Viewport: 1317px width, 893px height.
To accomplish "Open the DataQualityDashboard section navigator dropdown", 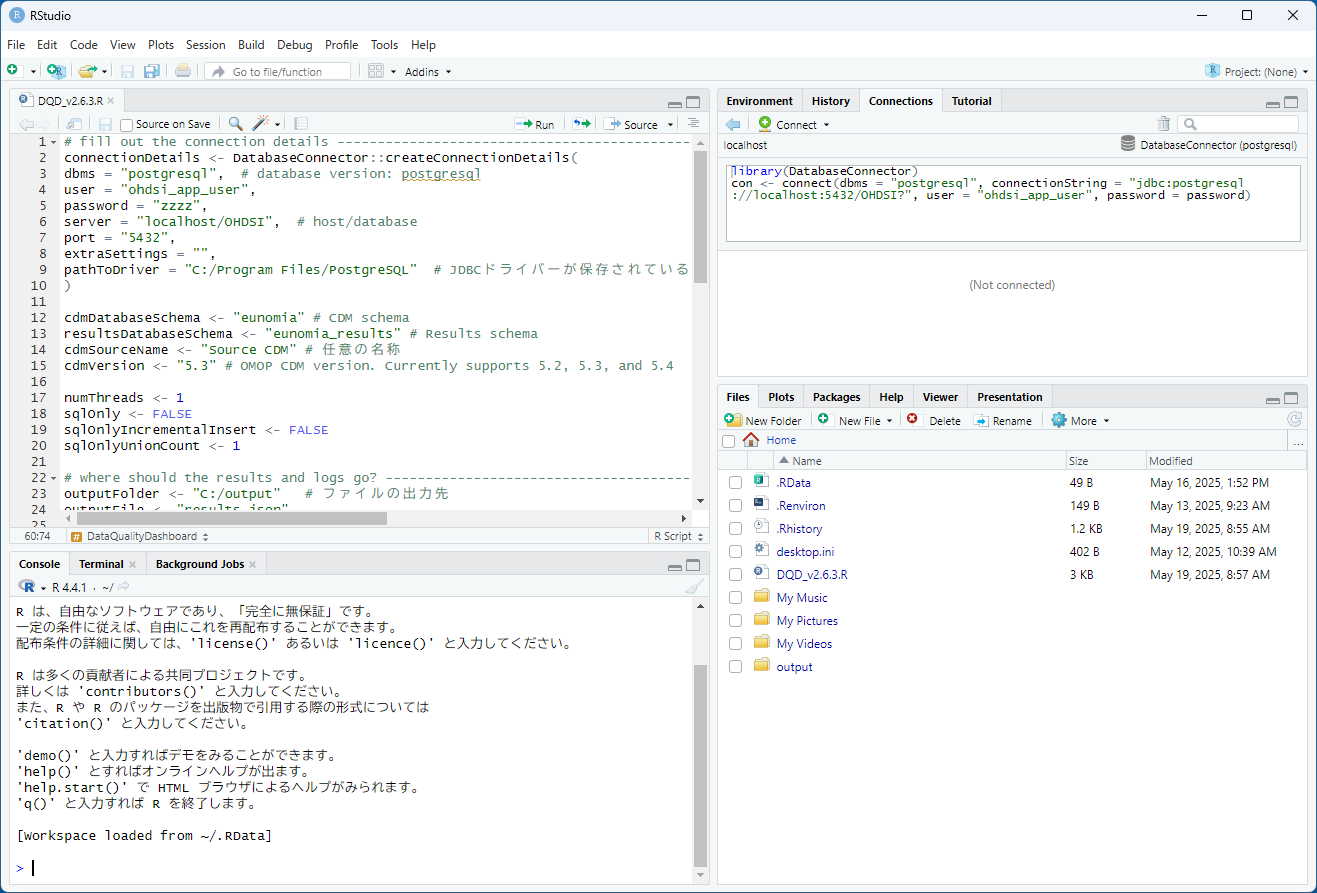I will point(140,536).
